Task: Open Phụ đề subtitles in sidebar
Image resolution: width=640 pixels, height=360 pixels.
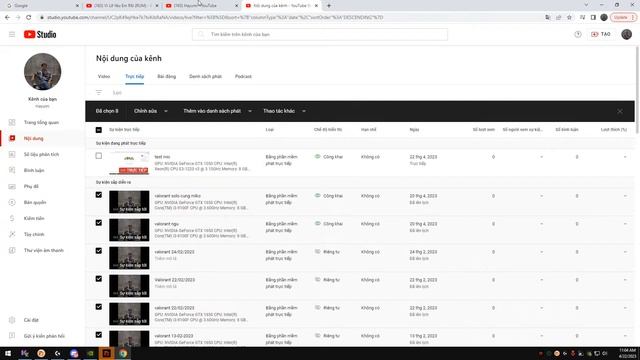Action: (31, 186)
